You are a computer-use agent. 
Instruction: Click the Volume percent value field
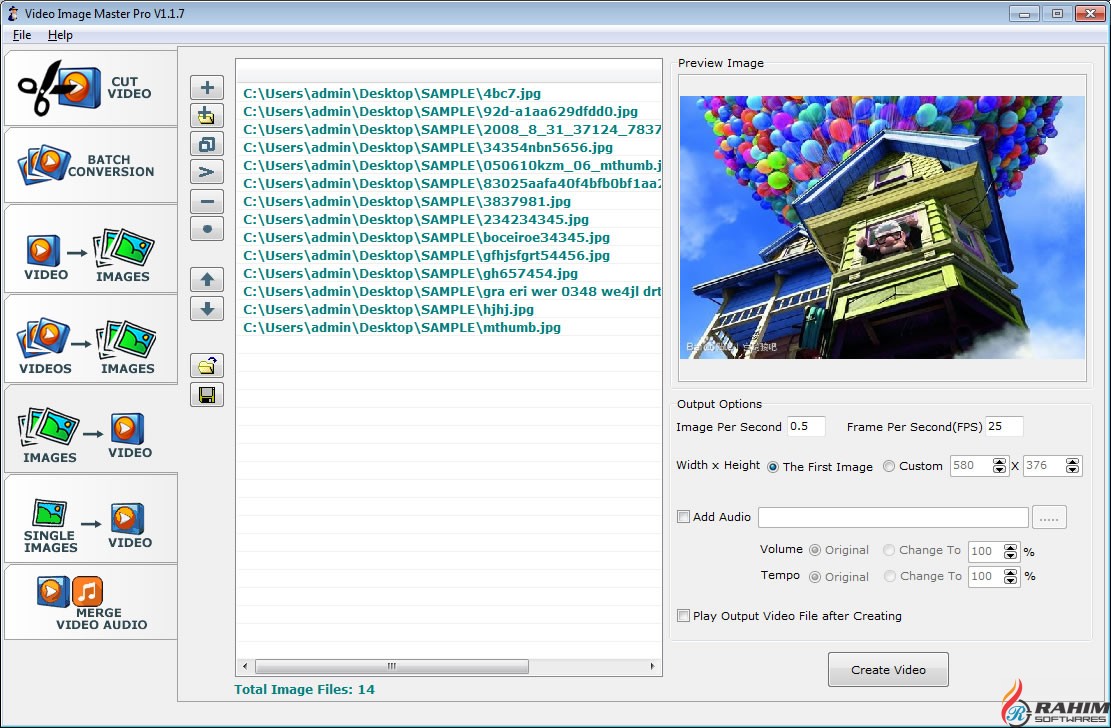[x=986, y=551]
